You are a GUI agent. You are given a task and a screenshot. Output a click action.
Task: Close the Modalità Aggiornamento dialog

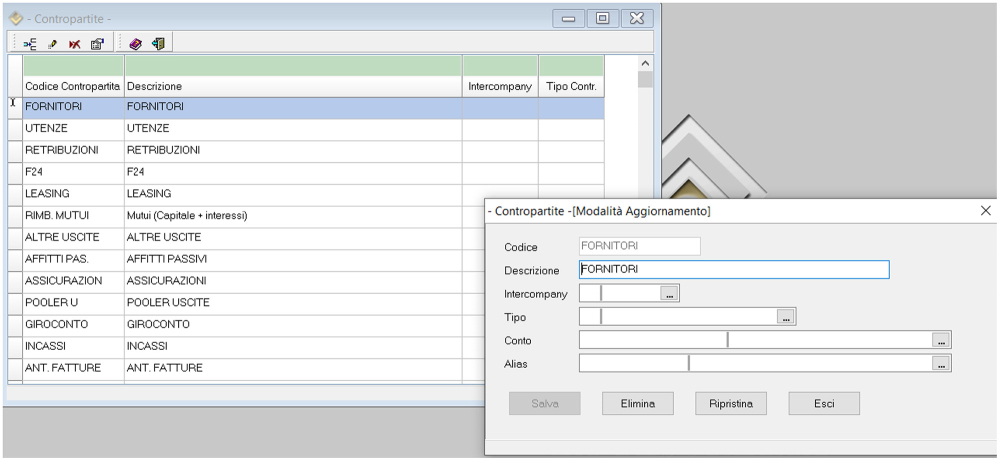pyautogui.click(x=985, y=211)
